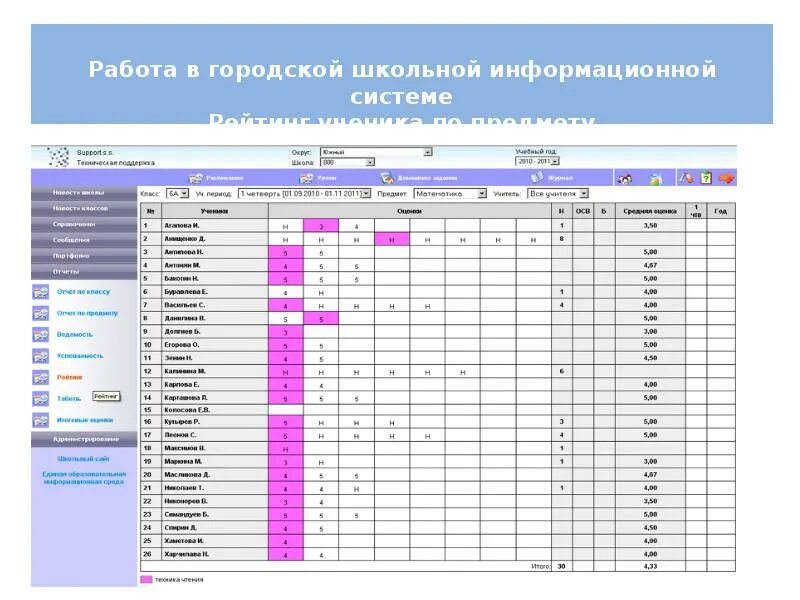The image size is (800, 600).
Task: Open Школьный сайт link
Action: point(84,459)
